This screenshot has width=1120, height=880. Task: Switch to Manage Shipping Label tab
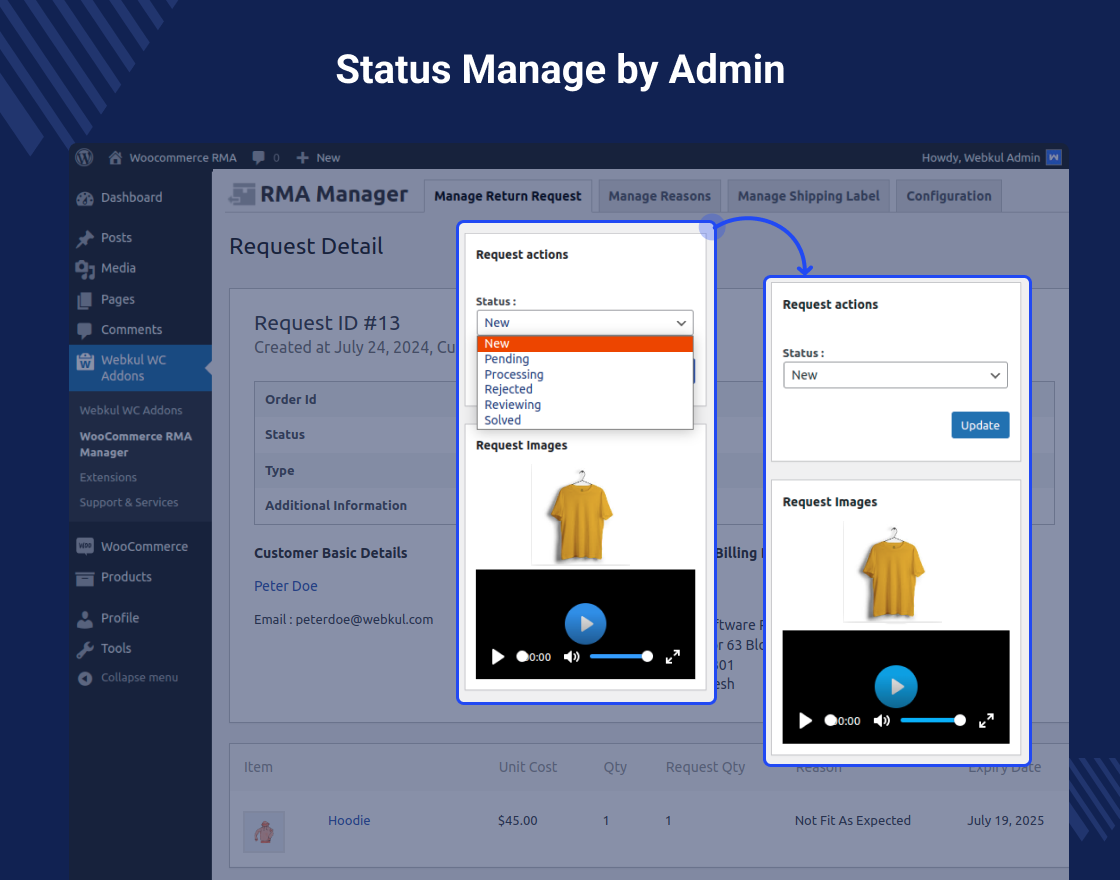pyautogui.click(x=809, y=196)
